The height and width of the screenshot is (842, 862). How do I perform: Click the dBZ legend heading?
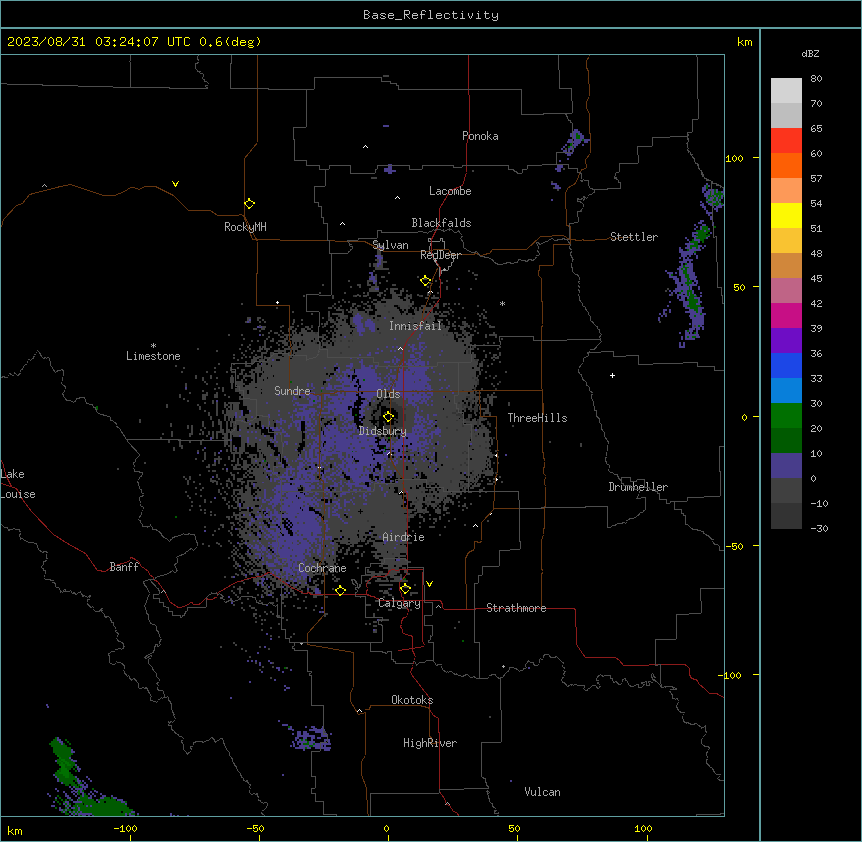(810, 53)
